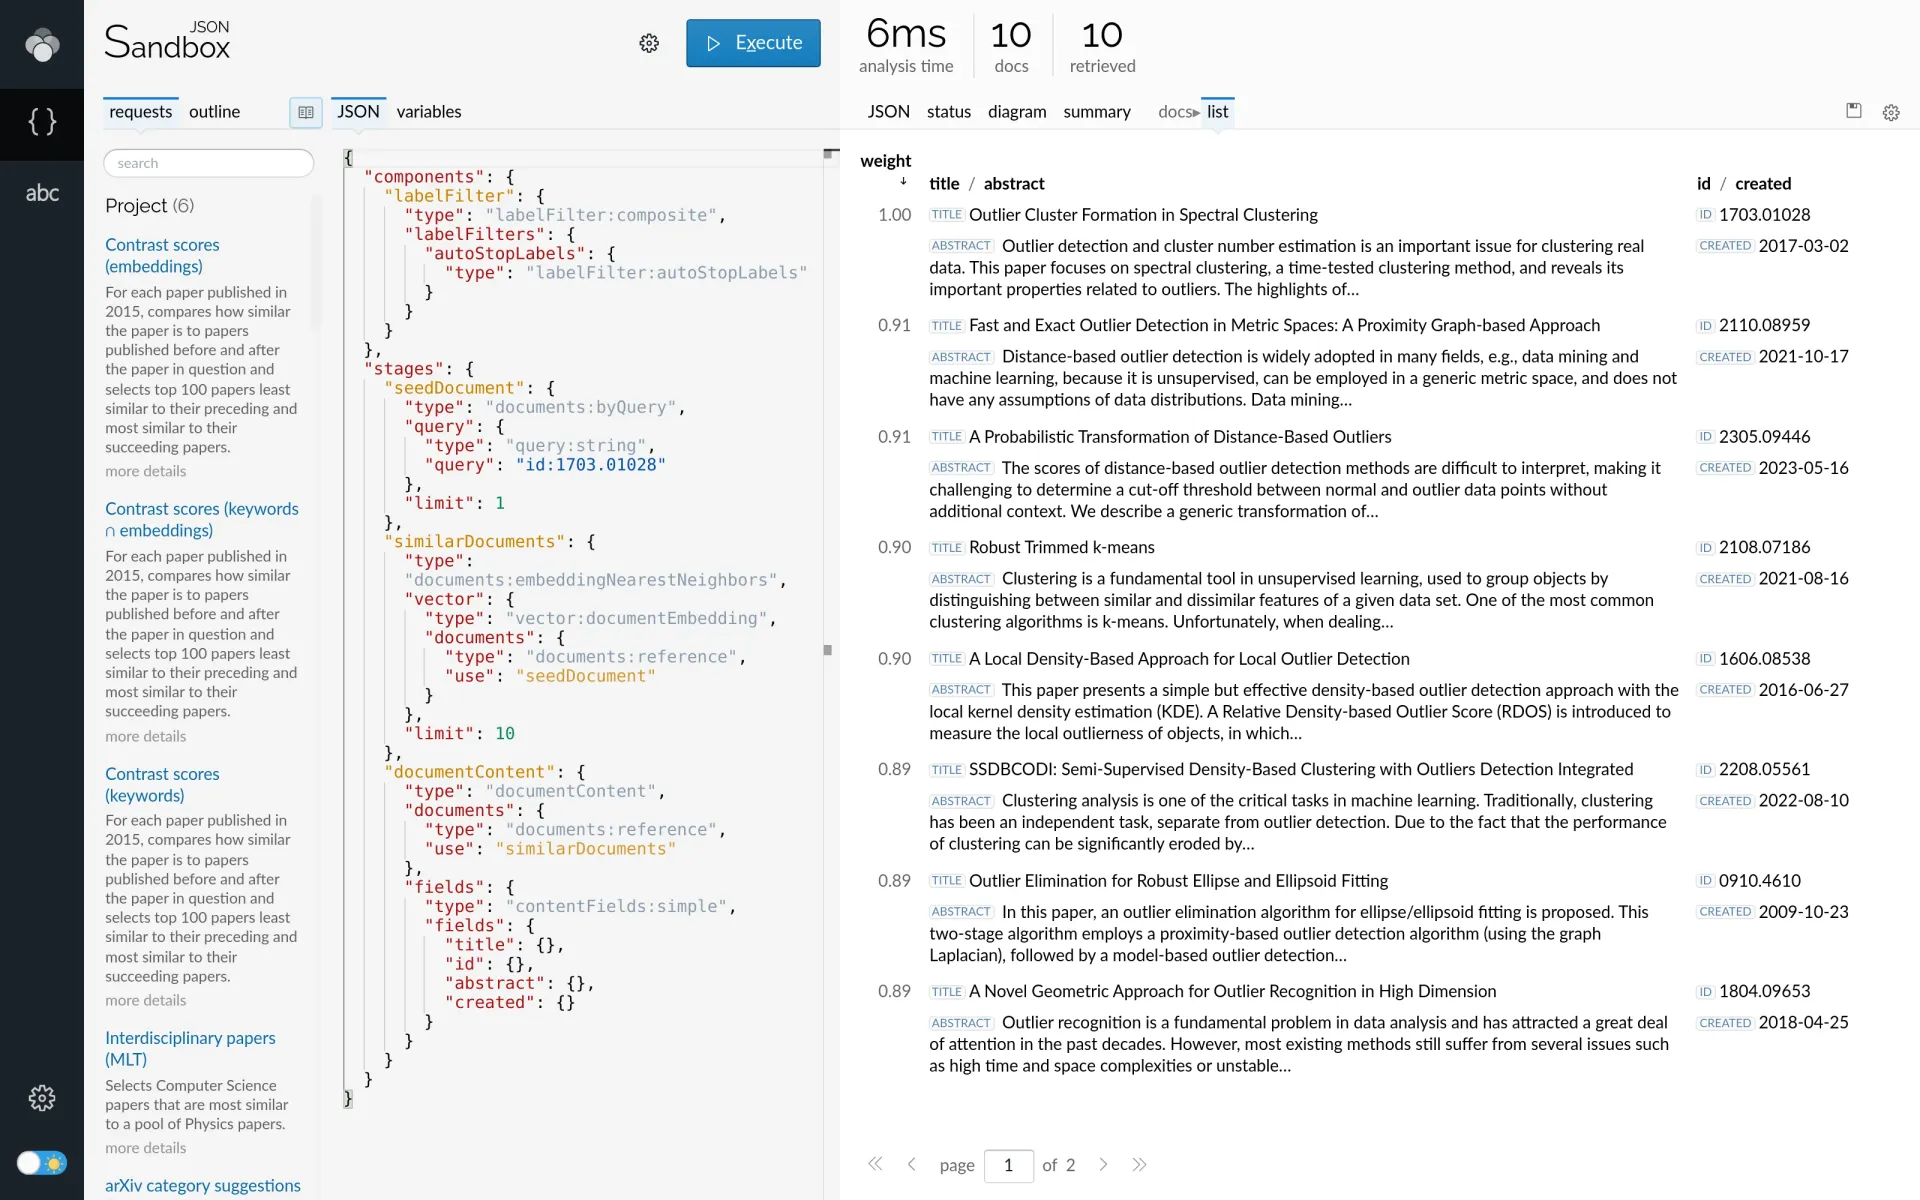This screenshot has width=1920, height=1200.
Task: Show more details under keywords ∩ embeddings
Action: (x=145, y=736)
